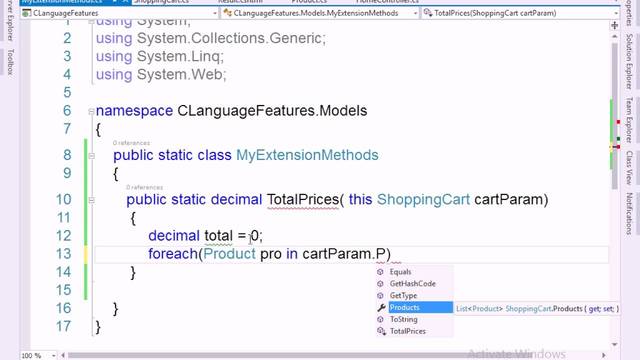This screenshot has width=640, height=360.
Task: Open the Toolbox side tab
Action: click(x=11, y=62)
